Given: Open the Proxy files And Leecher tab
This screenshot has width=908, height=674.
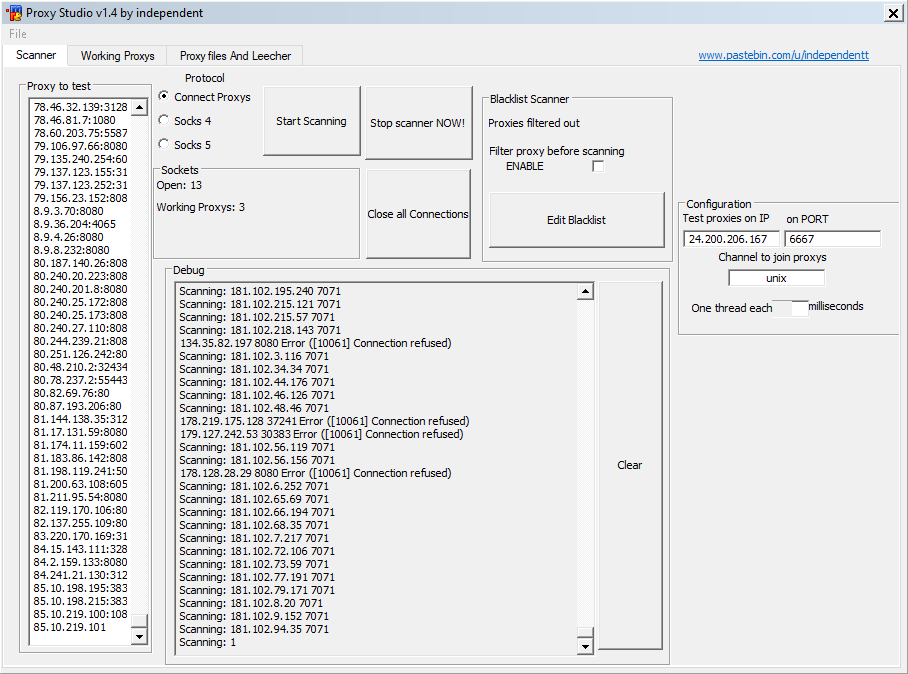Looking at the screenshot, I should point(235,56).
